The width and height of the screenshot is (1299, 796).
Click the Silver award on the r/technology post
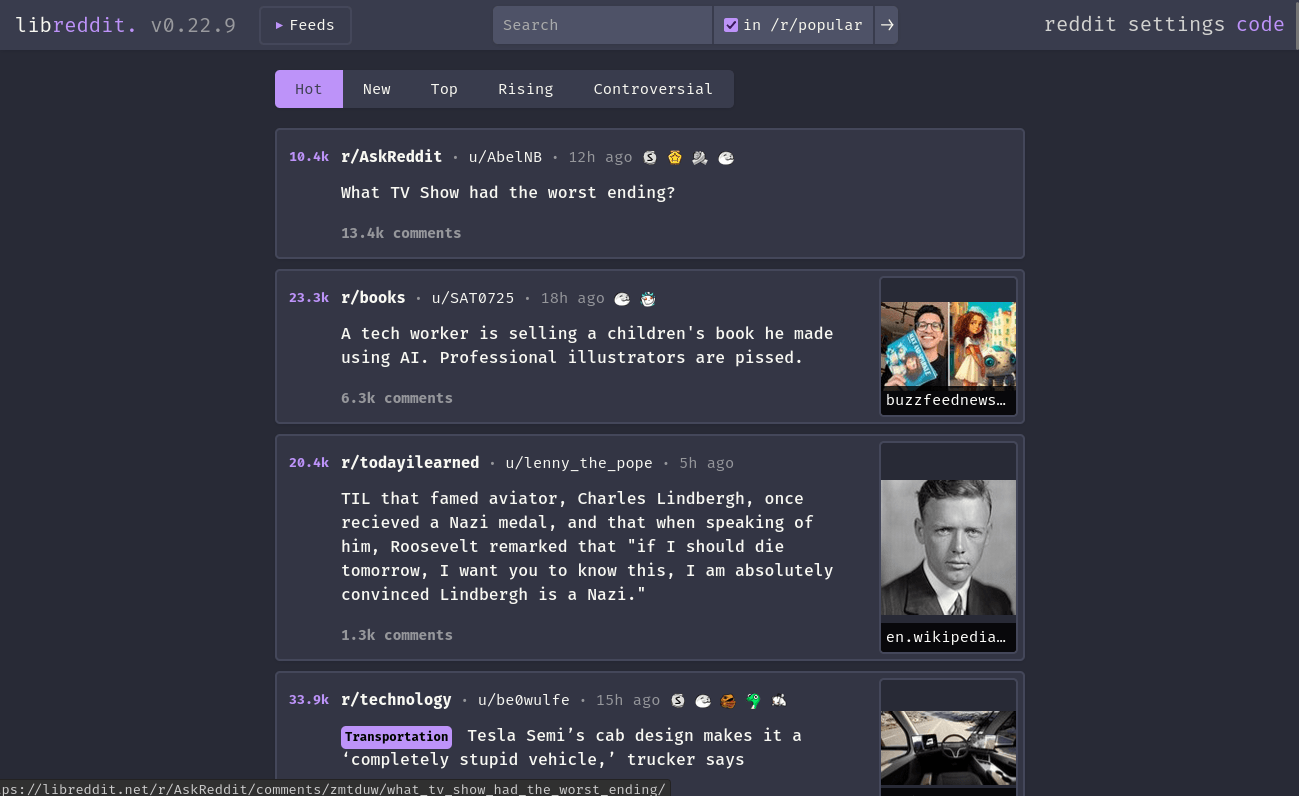pos(678,700)
